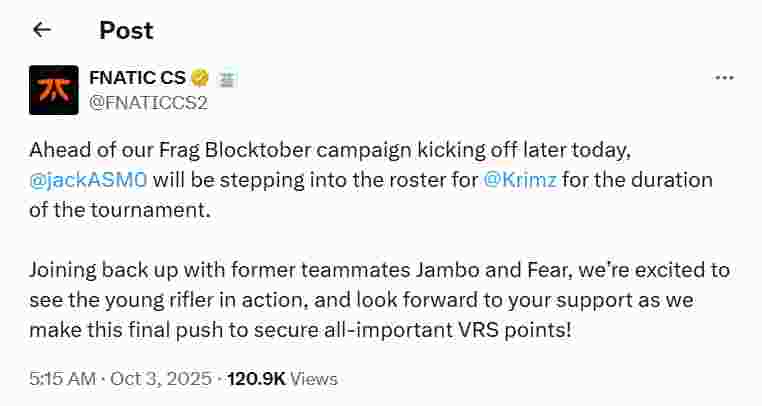This screenshot has width=762, height=406.
Task: Open the three-dot more options menu
Action: point(725,78)
